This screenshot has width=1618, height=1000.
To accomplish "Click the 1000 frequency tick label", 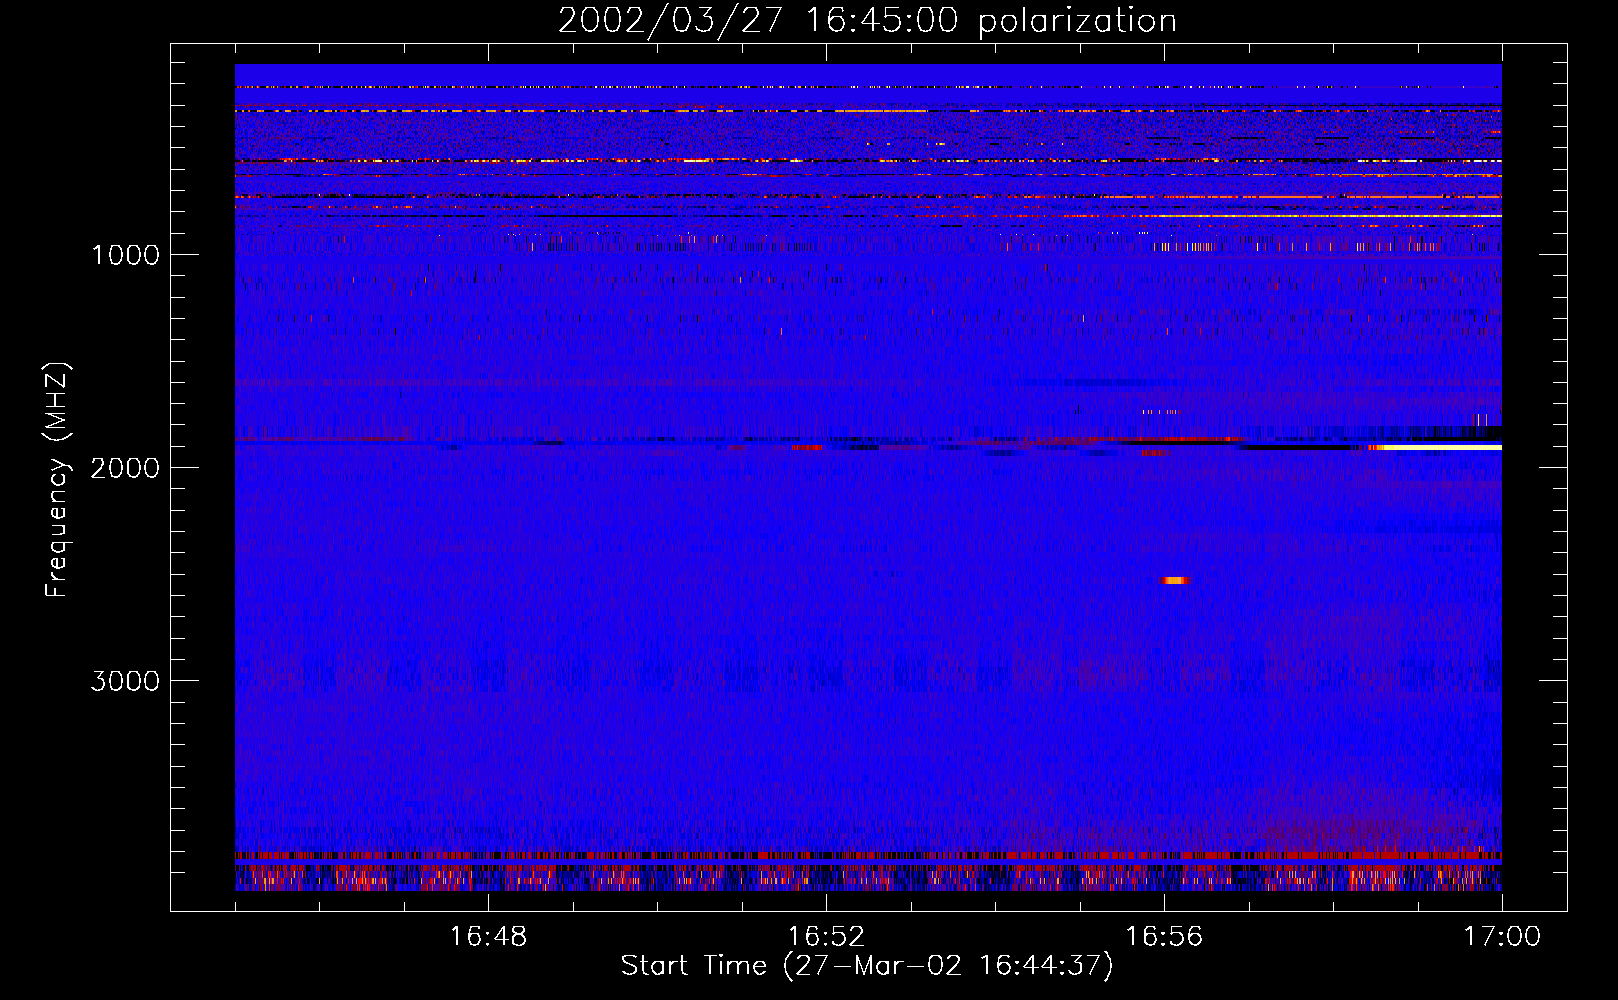I will 125,255.
